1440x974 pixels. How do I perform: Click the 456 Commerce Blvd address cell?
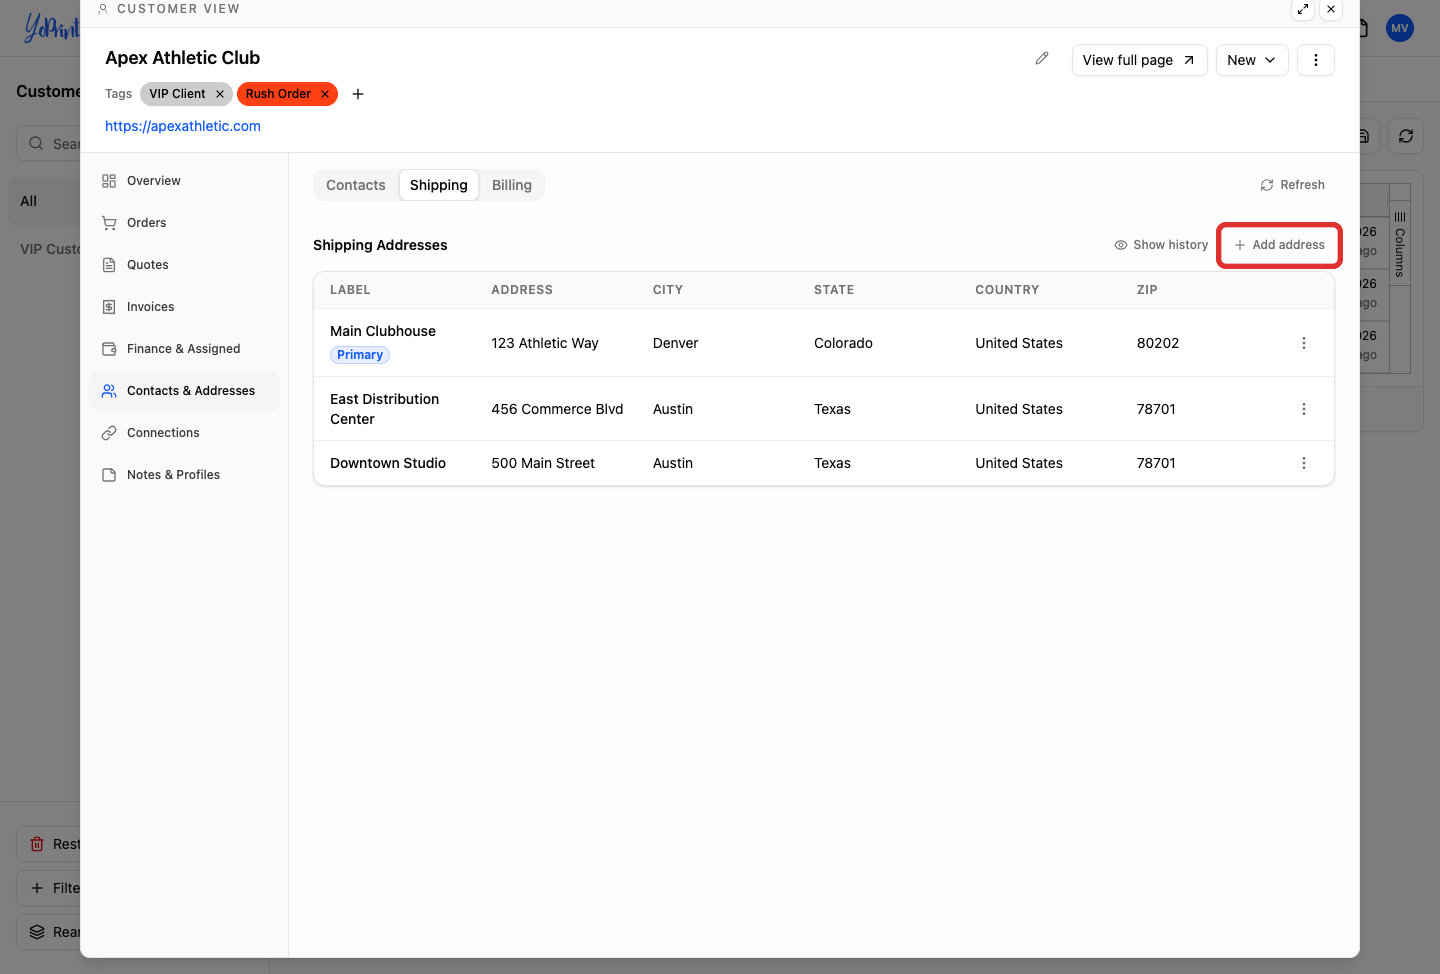tap(557, 409)
